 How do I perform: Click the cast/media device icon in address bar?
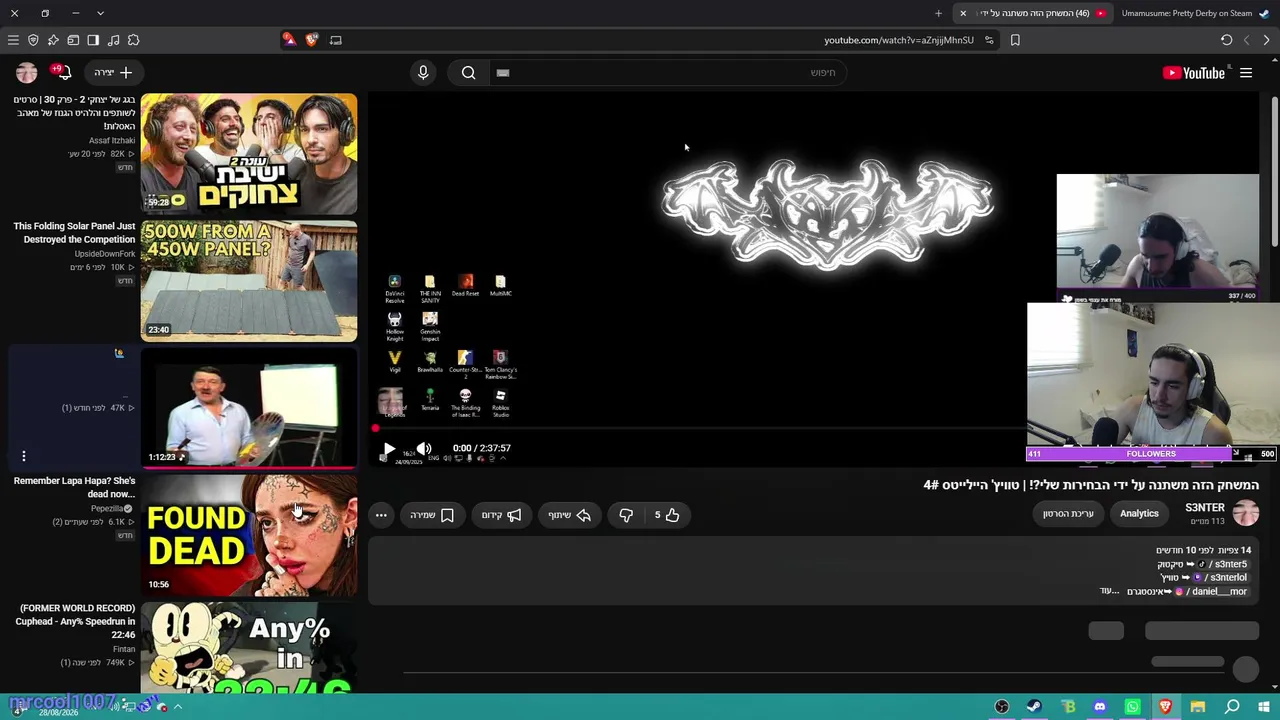click(336, 40)
